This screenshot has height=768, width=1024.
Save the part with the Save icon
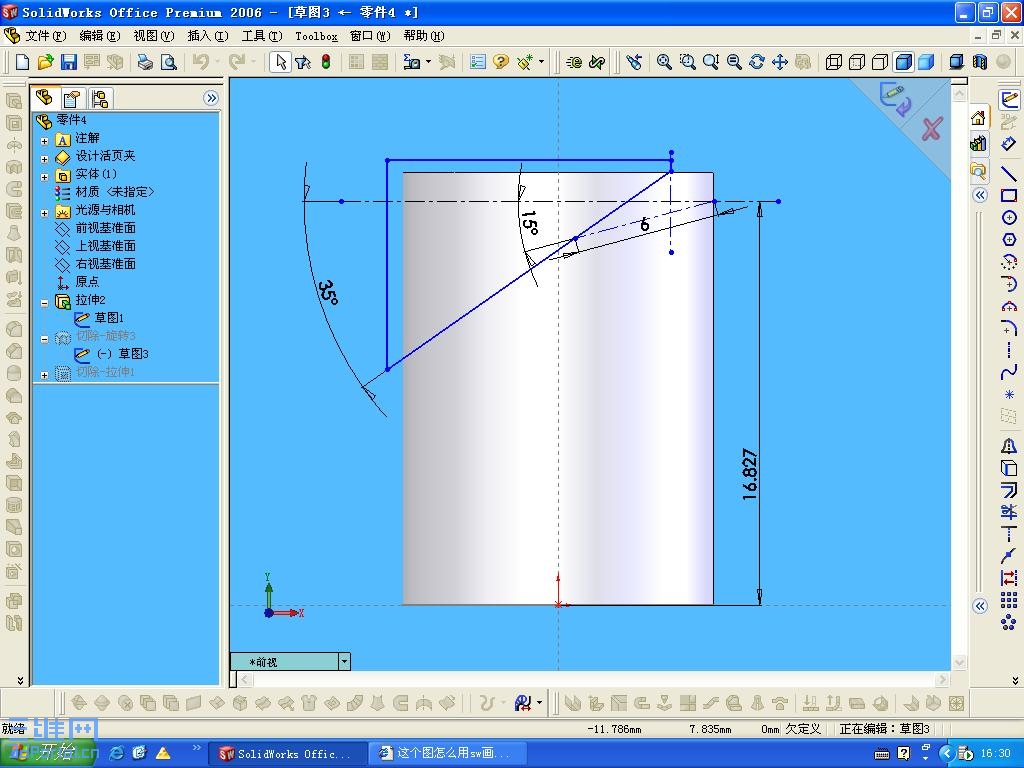[69, 62]
